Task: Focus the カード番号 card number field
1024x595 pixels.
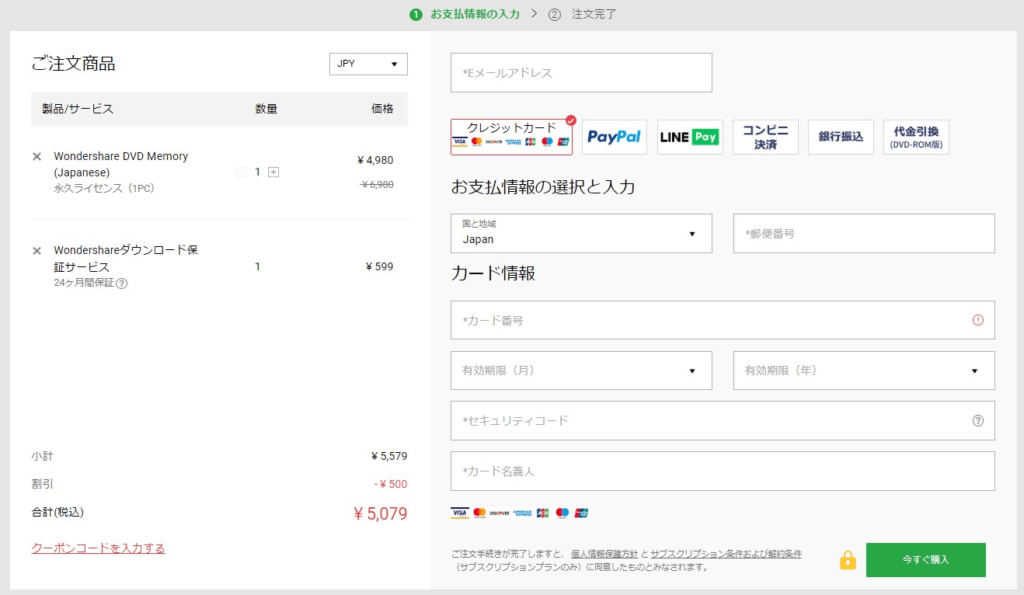Action: [722, 320]
